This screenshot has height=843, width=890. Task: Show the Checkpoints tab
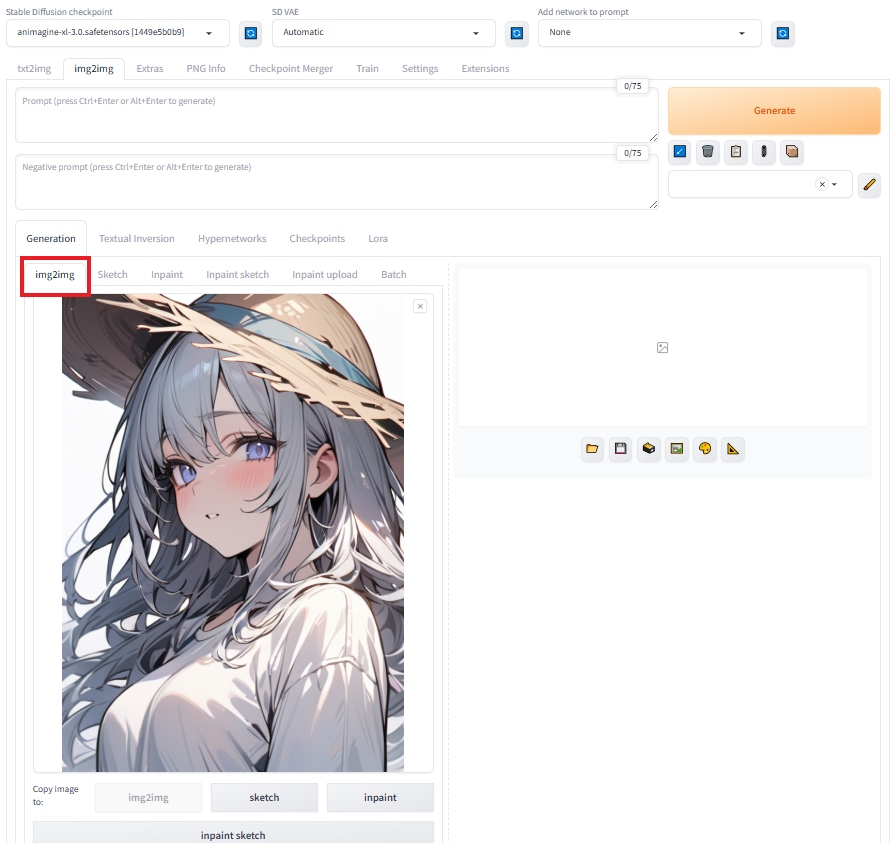pos(317,239)
